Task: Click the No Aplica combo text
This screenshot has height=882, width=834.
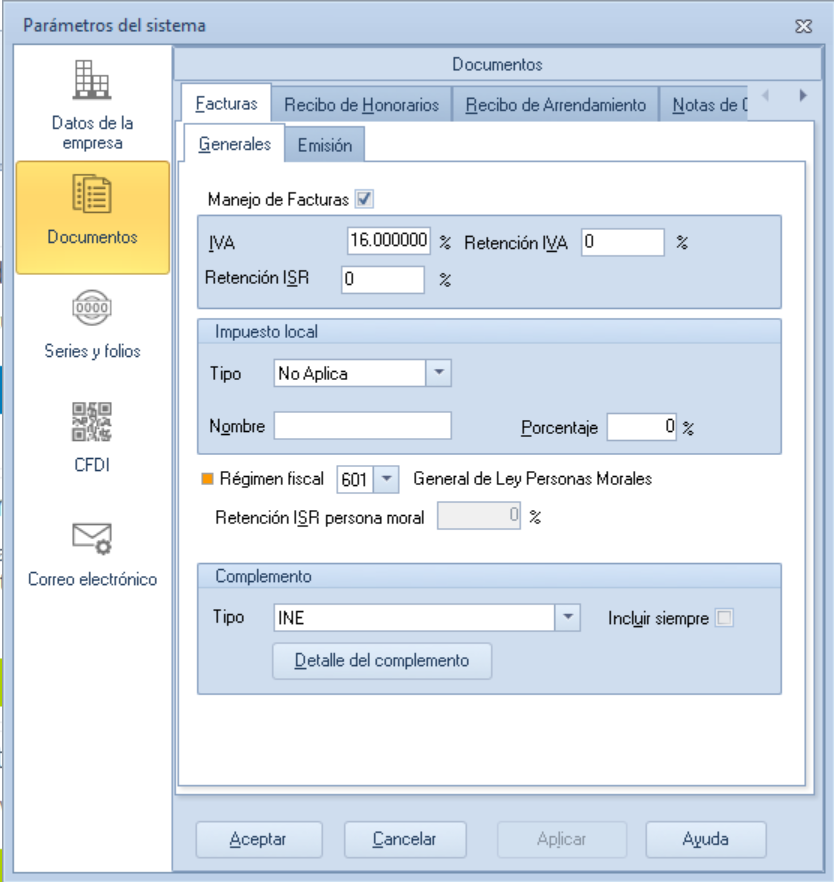Action: pos(313,374)
